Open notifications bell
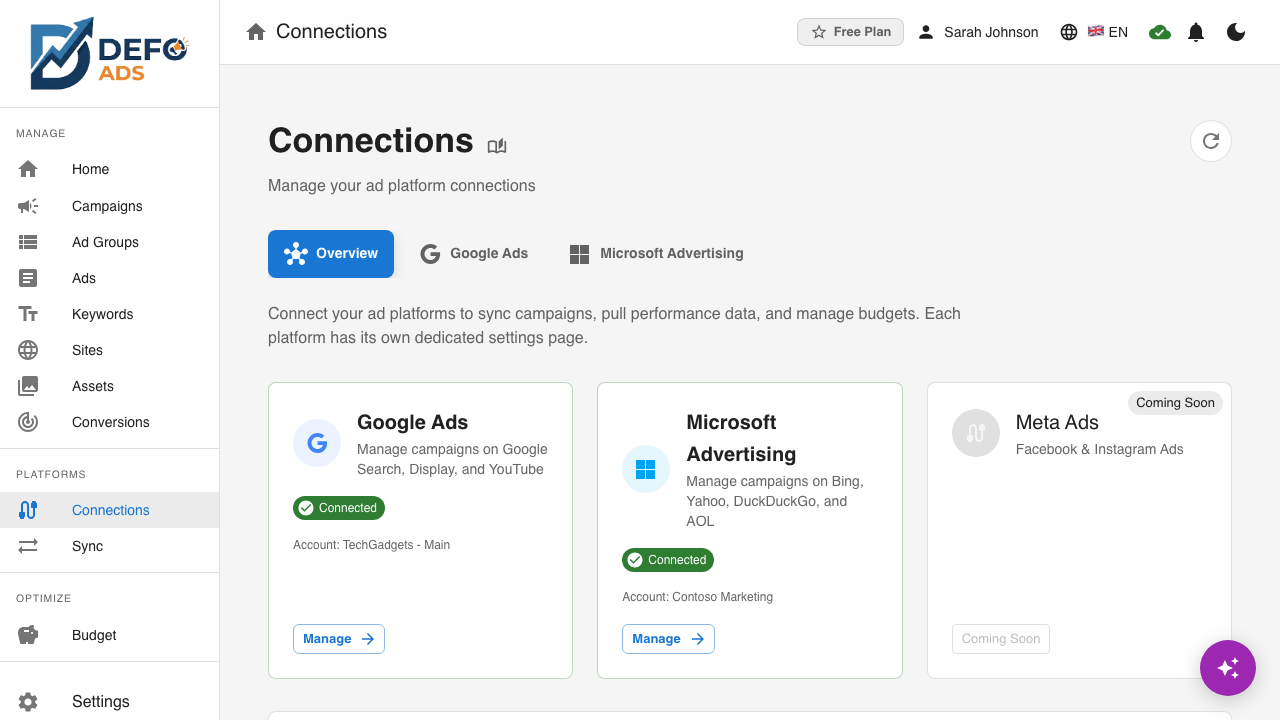The height and width of the screenshot is (720, 1280). tap(1196, 32)
